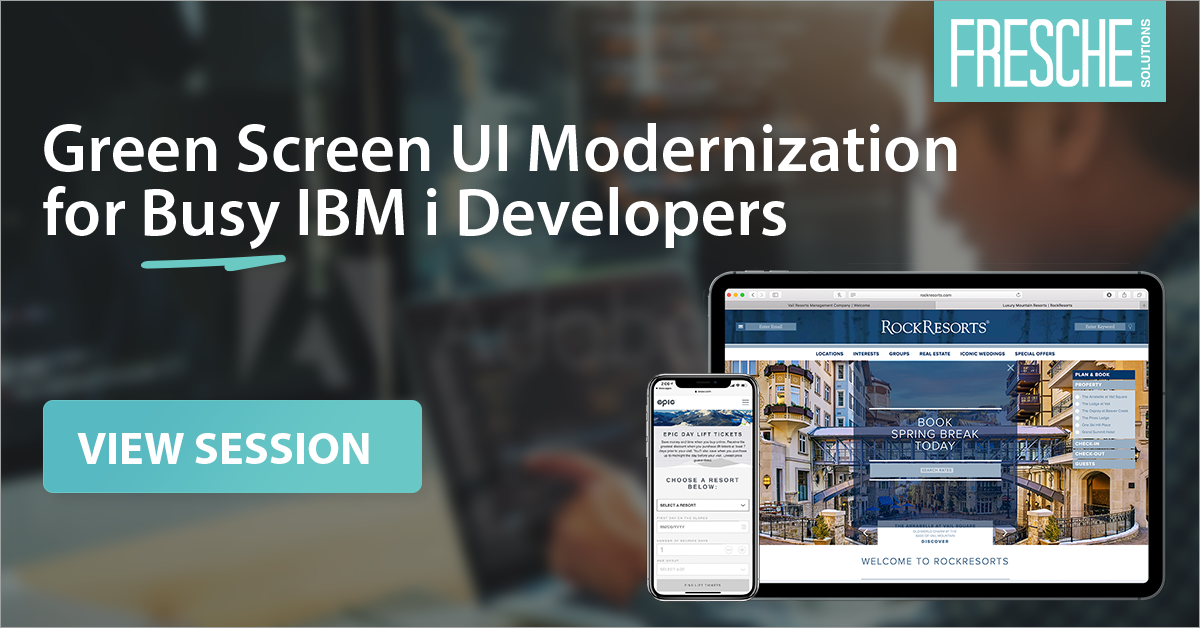Select The Arrabelle at Vail Square option

click(1105, 397)
